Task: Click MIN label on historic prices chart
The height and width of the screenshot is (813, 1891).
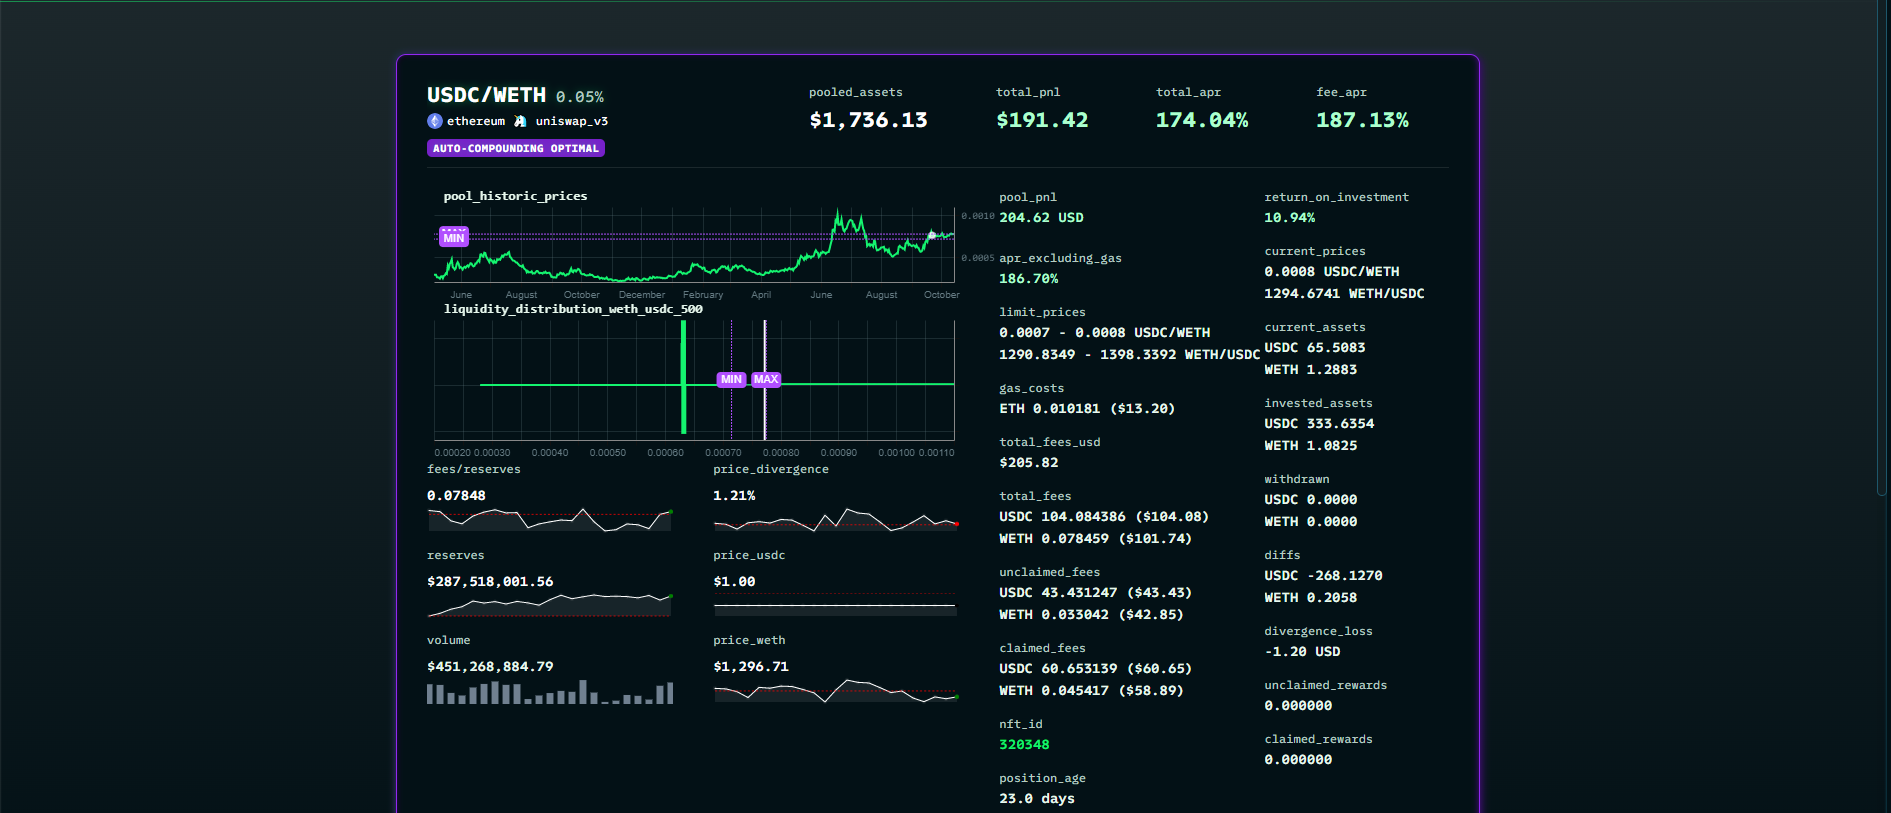Action: pyautogui.click(x=454, y=237)
